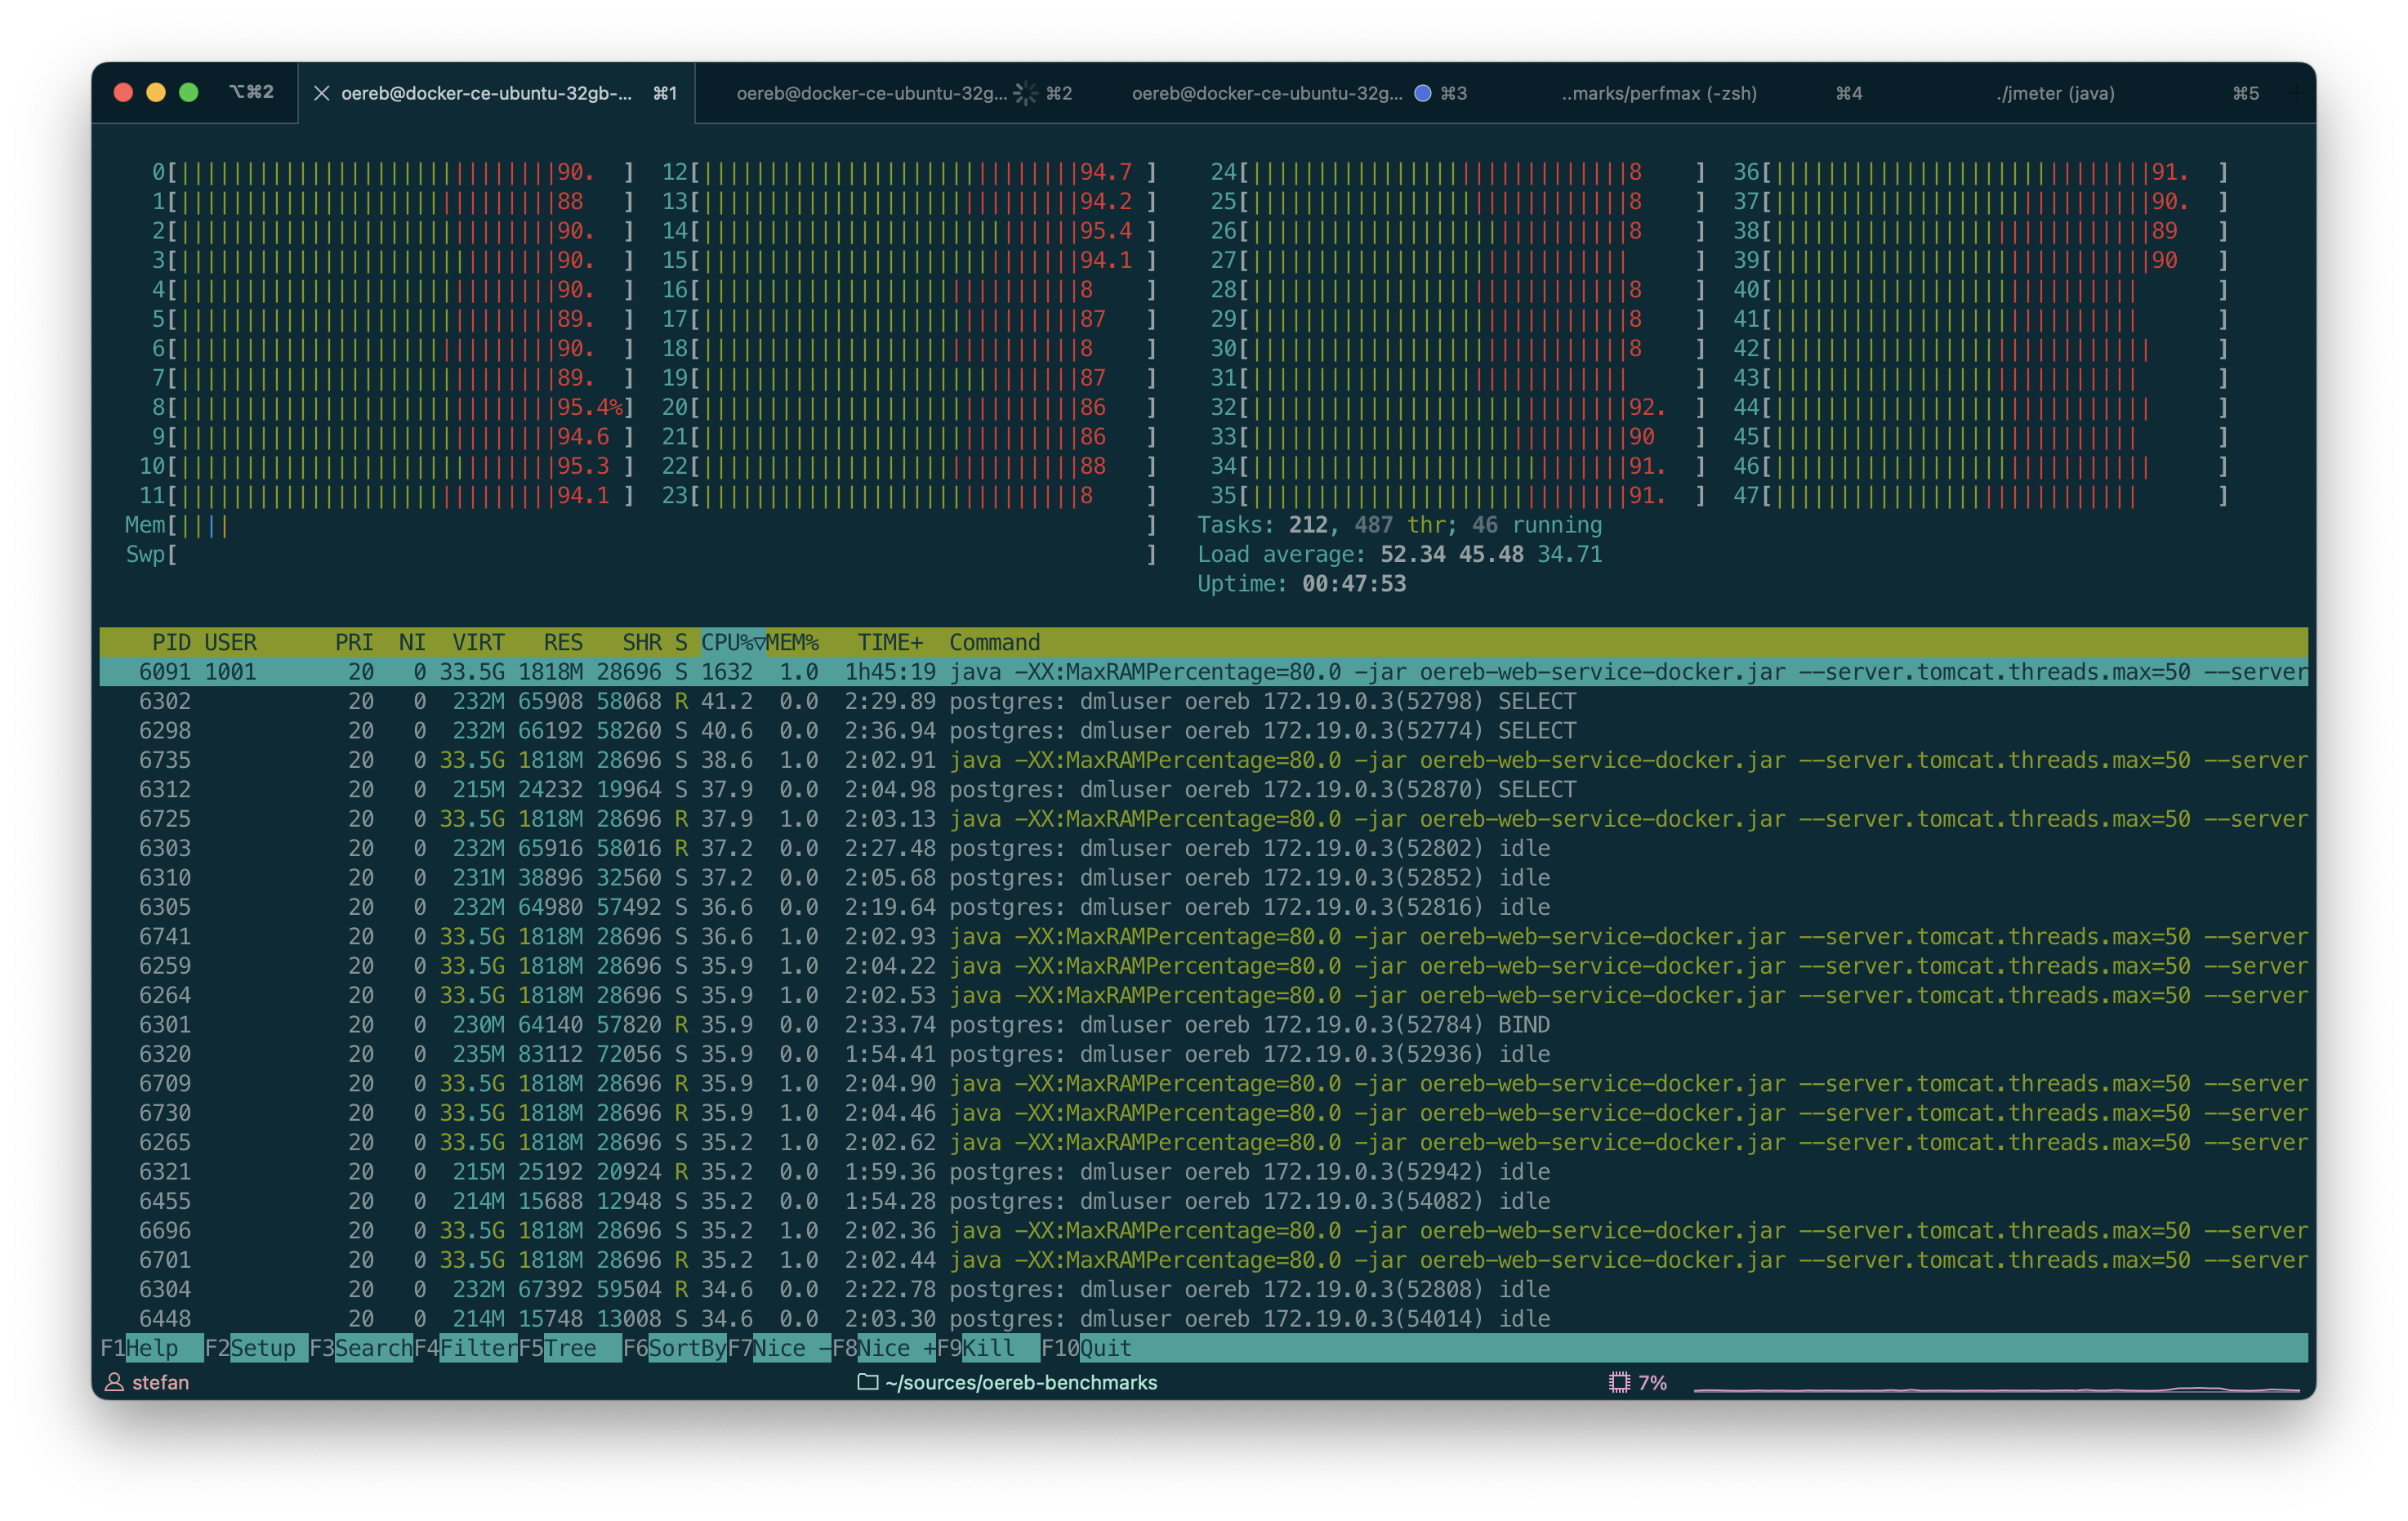Viewport: 2408px width, 1521px height.
Task: Sort by the VIRT column header
Action: pyautogui.click(x=478, y=642)
